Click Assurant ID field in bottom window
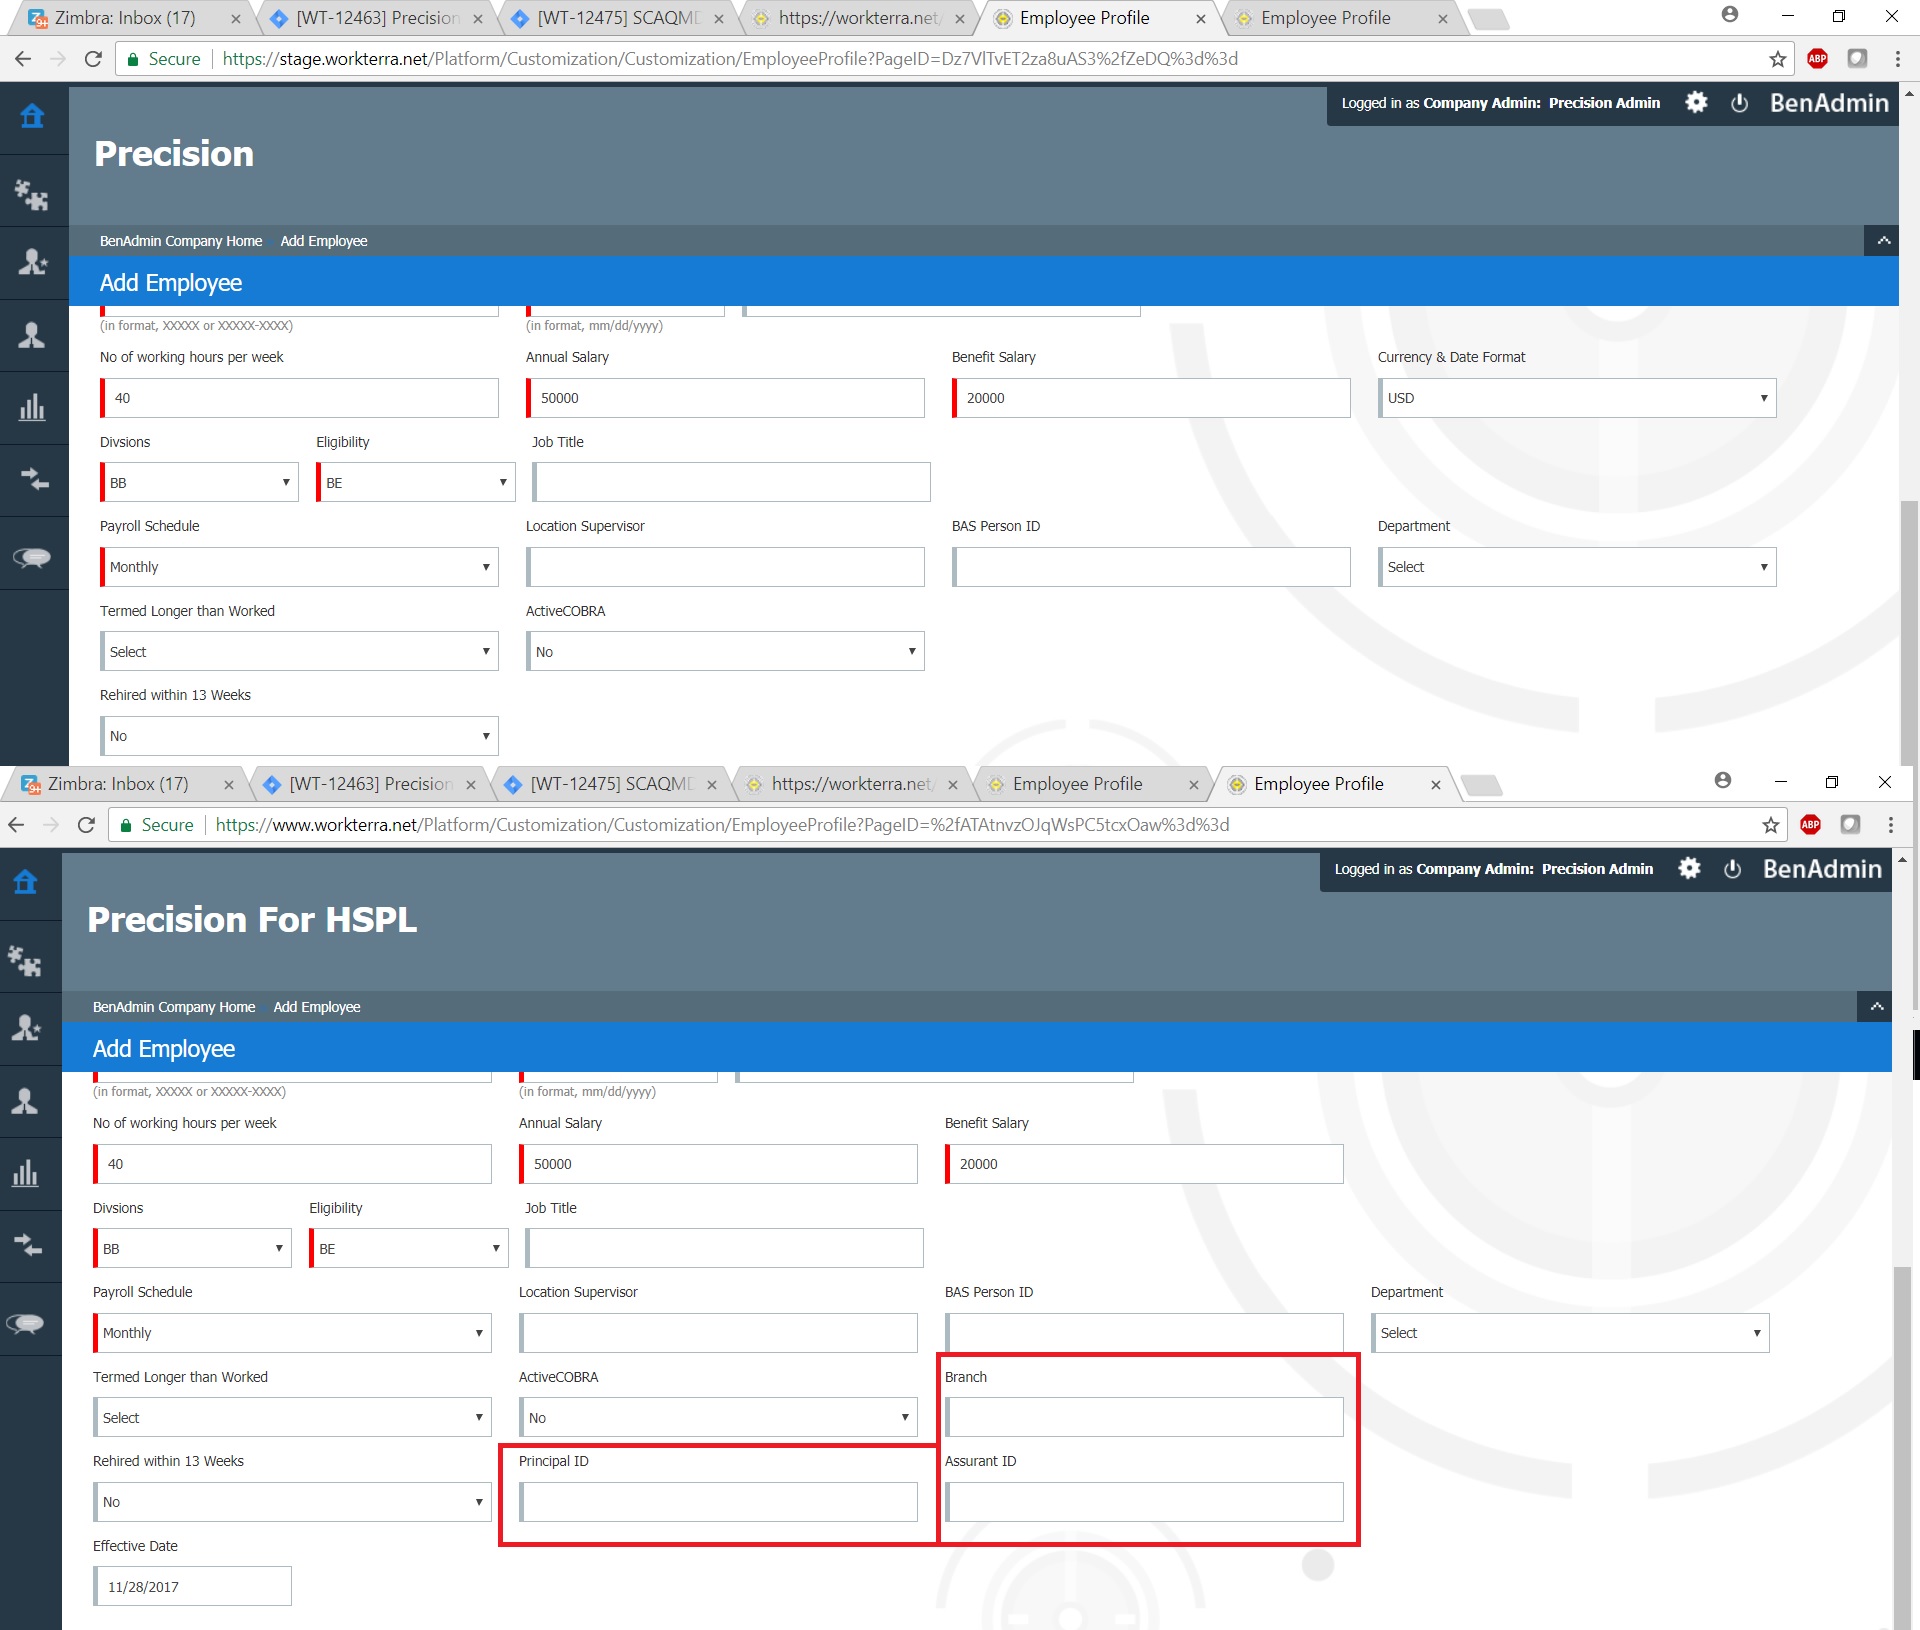This screenshot has width=1920, height=1630. tap(1144, 1502)
